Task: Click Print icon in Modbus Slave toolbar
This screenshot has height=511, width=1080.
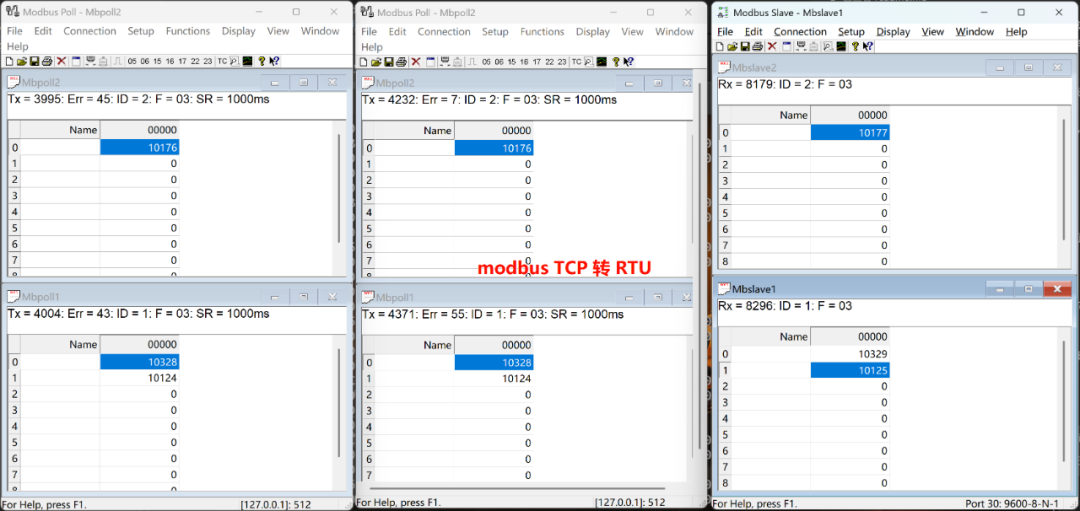Action: click(757, 46)
